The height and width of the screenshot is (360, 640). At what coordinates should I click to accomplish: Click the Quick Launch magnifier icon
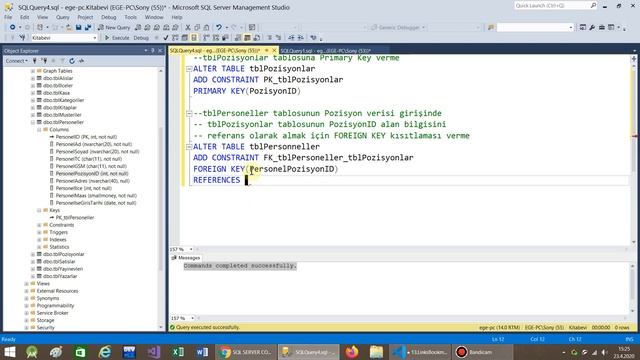point(593,6)
